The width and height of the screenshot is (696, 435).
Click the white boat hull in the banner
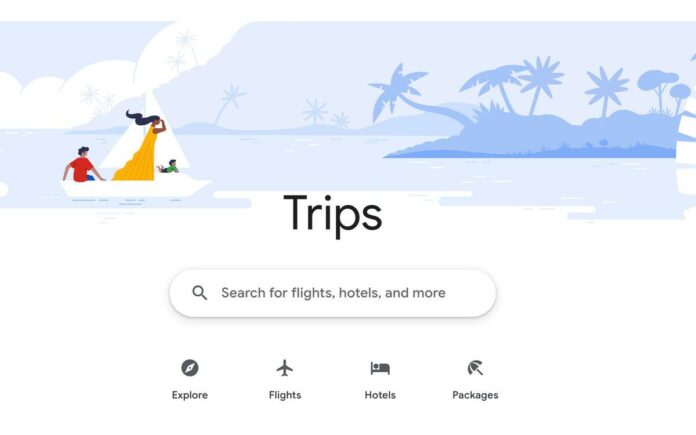[133, 188]
